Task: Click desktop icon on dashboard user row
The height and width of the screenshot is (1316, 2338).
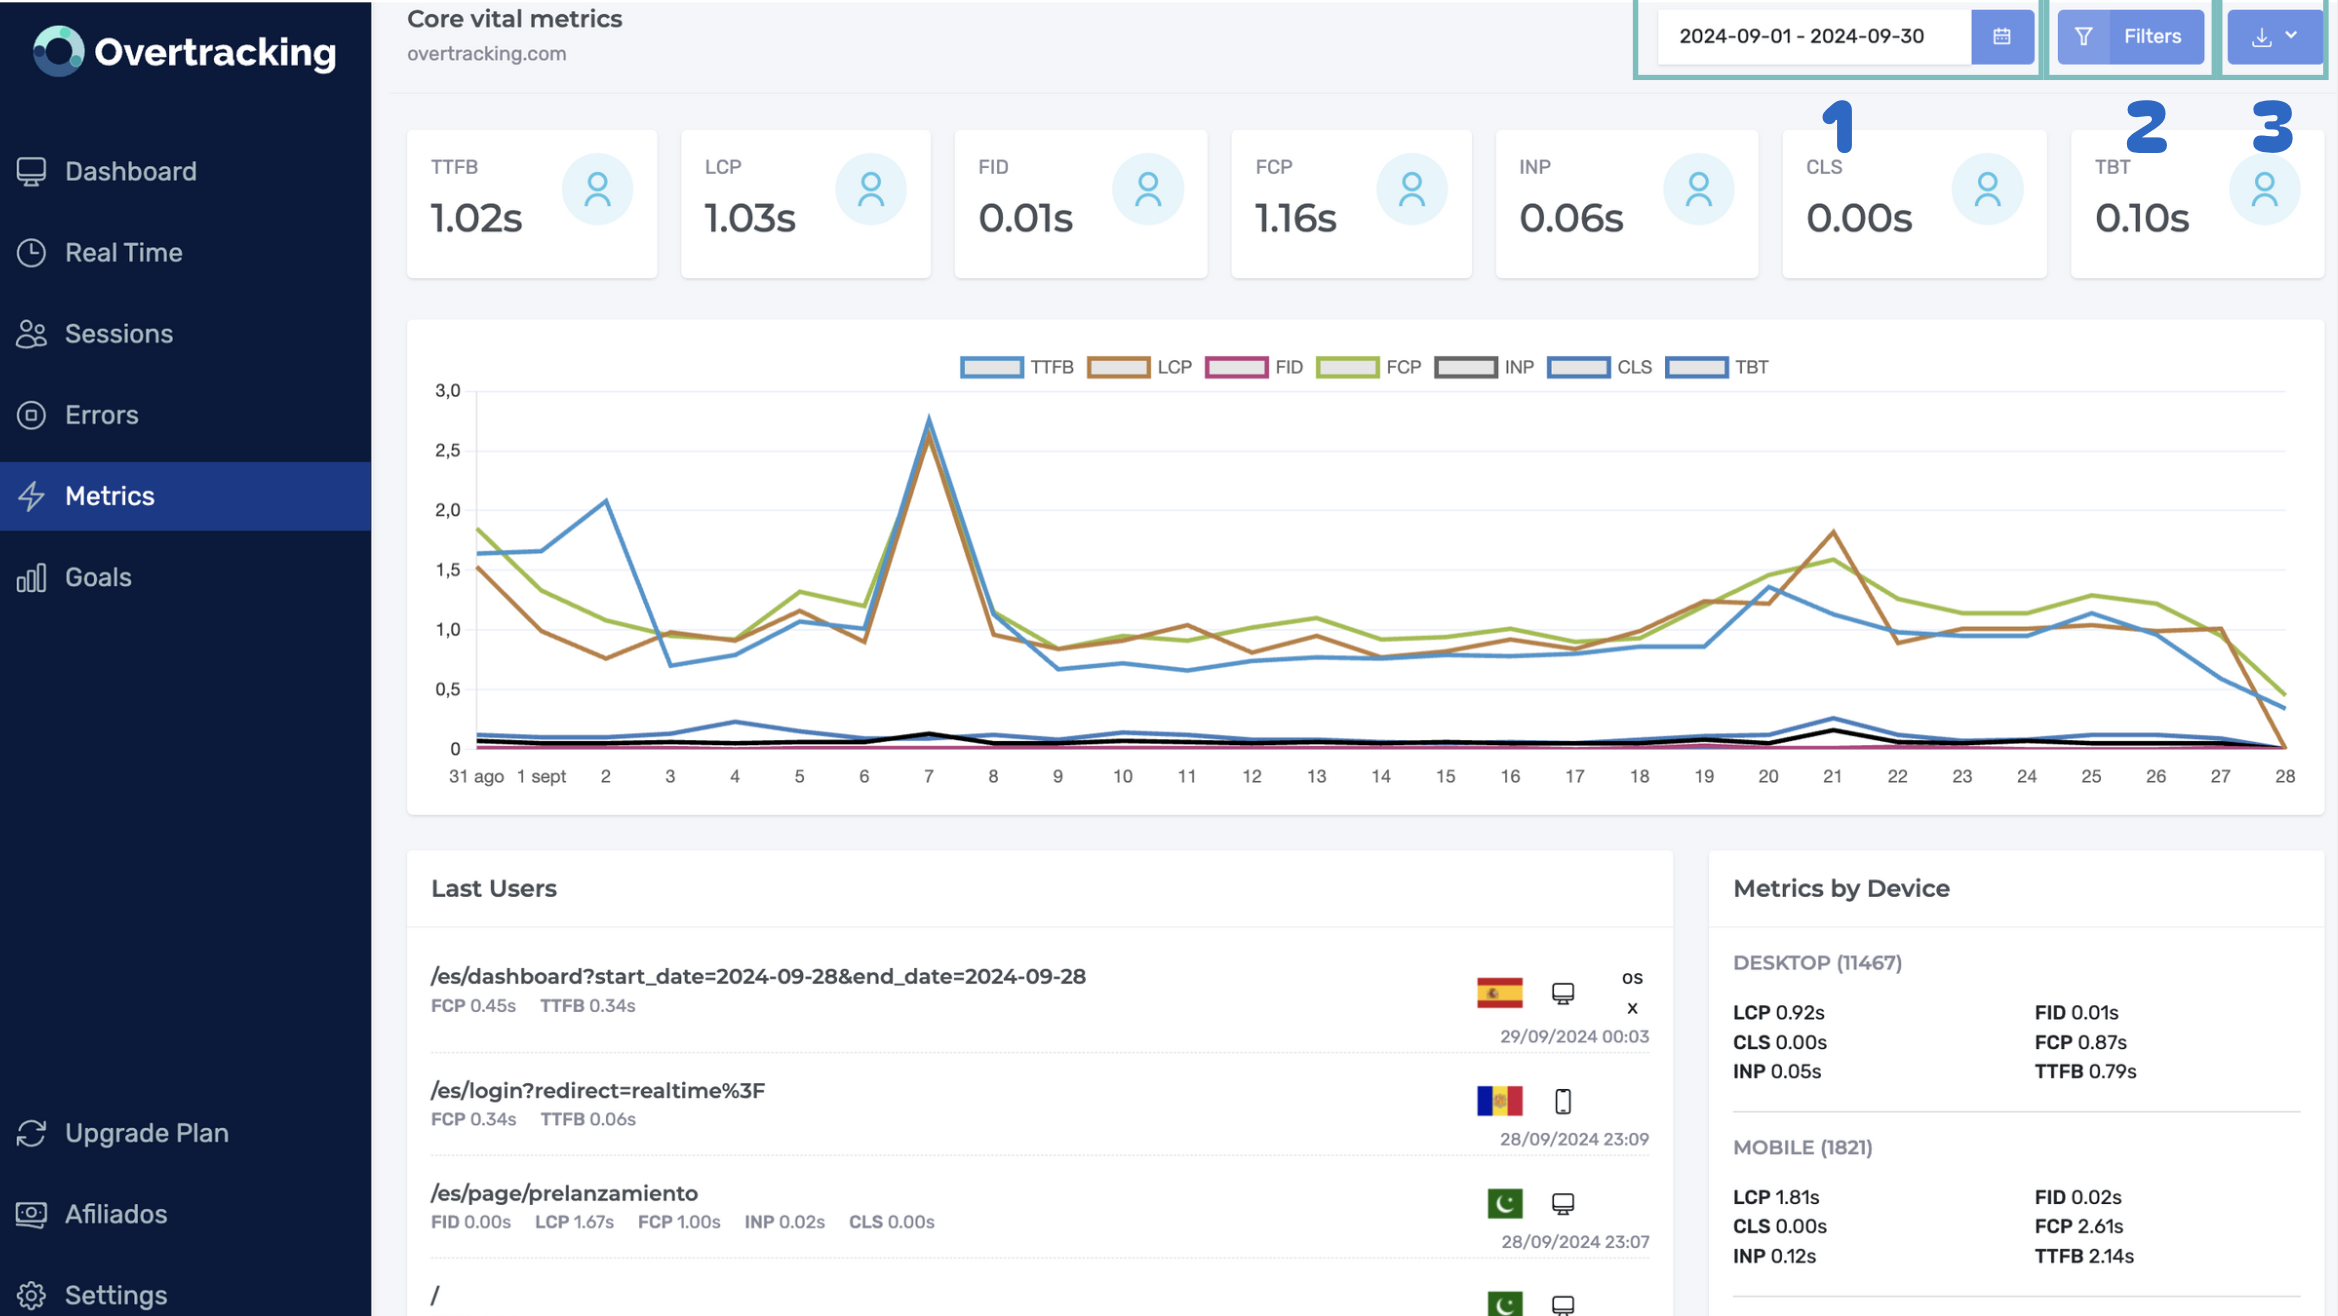Action: pyautogui.click(x=1563, y=993)
